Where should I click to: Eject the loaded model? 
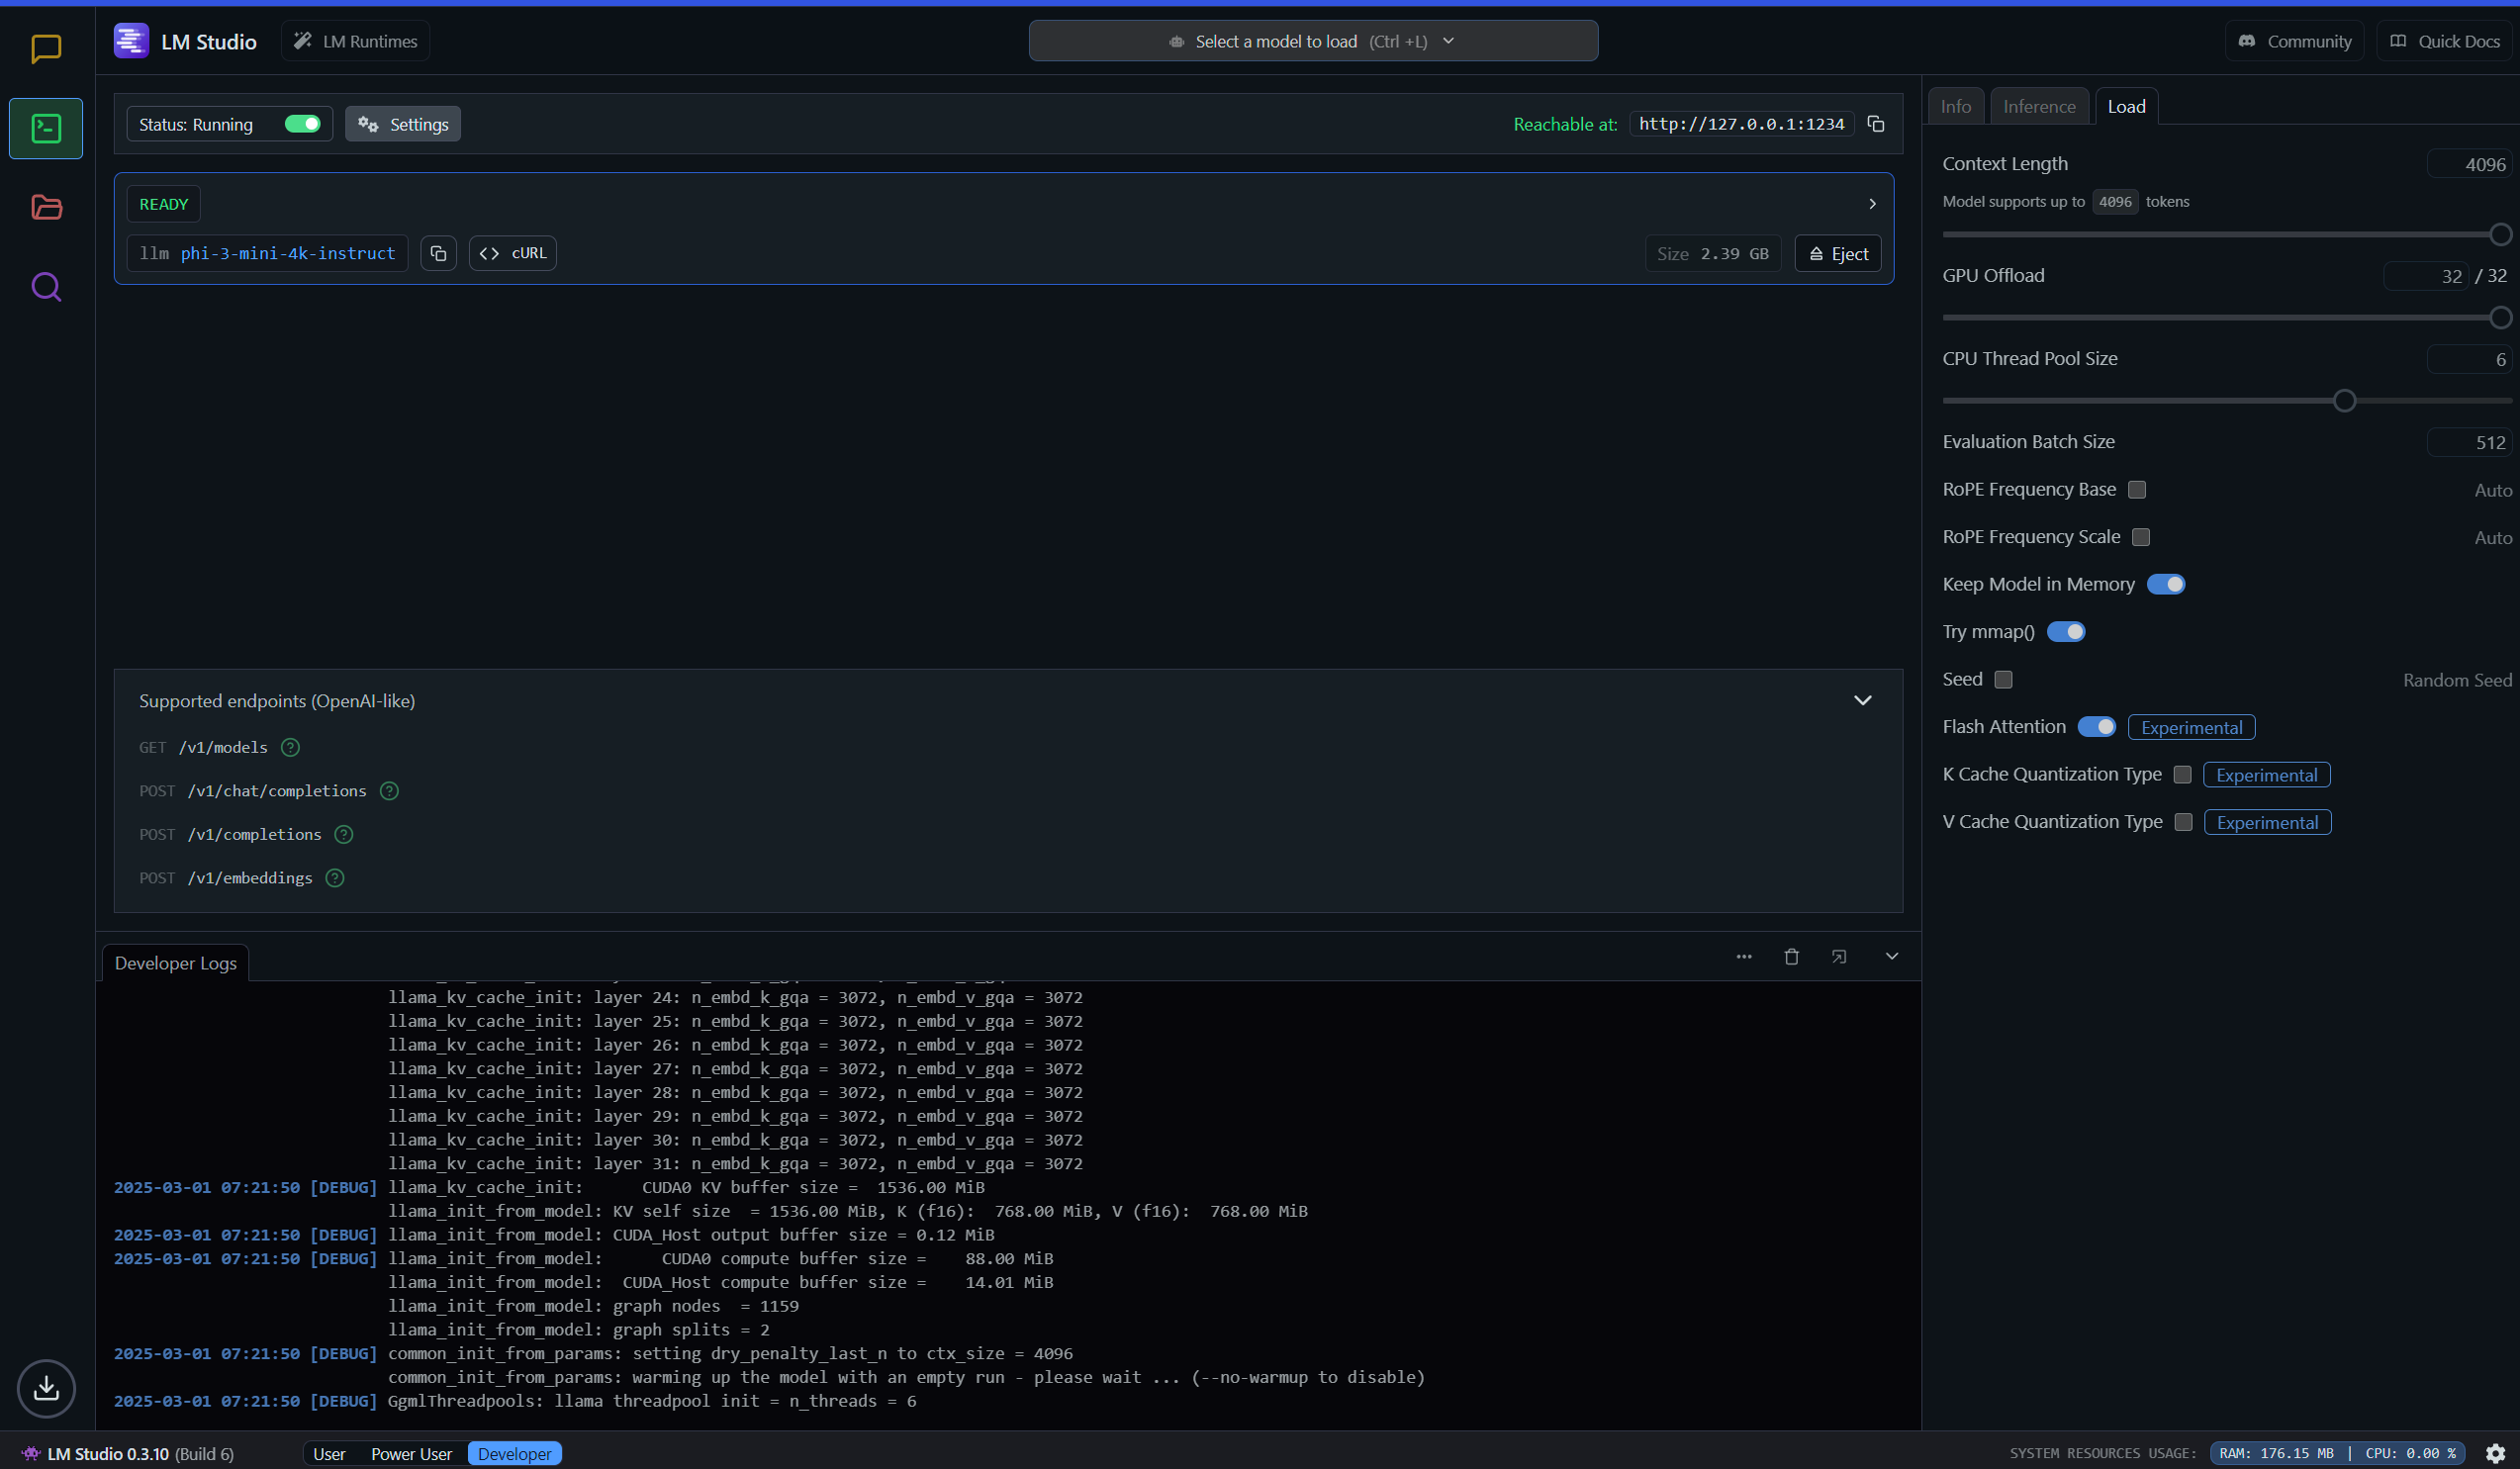point(1838,253)
